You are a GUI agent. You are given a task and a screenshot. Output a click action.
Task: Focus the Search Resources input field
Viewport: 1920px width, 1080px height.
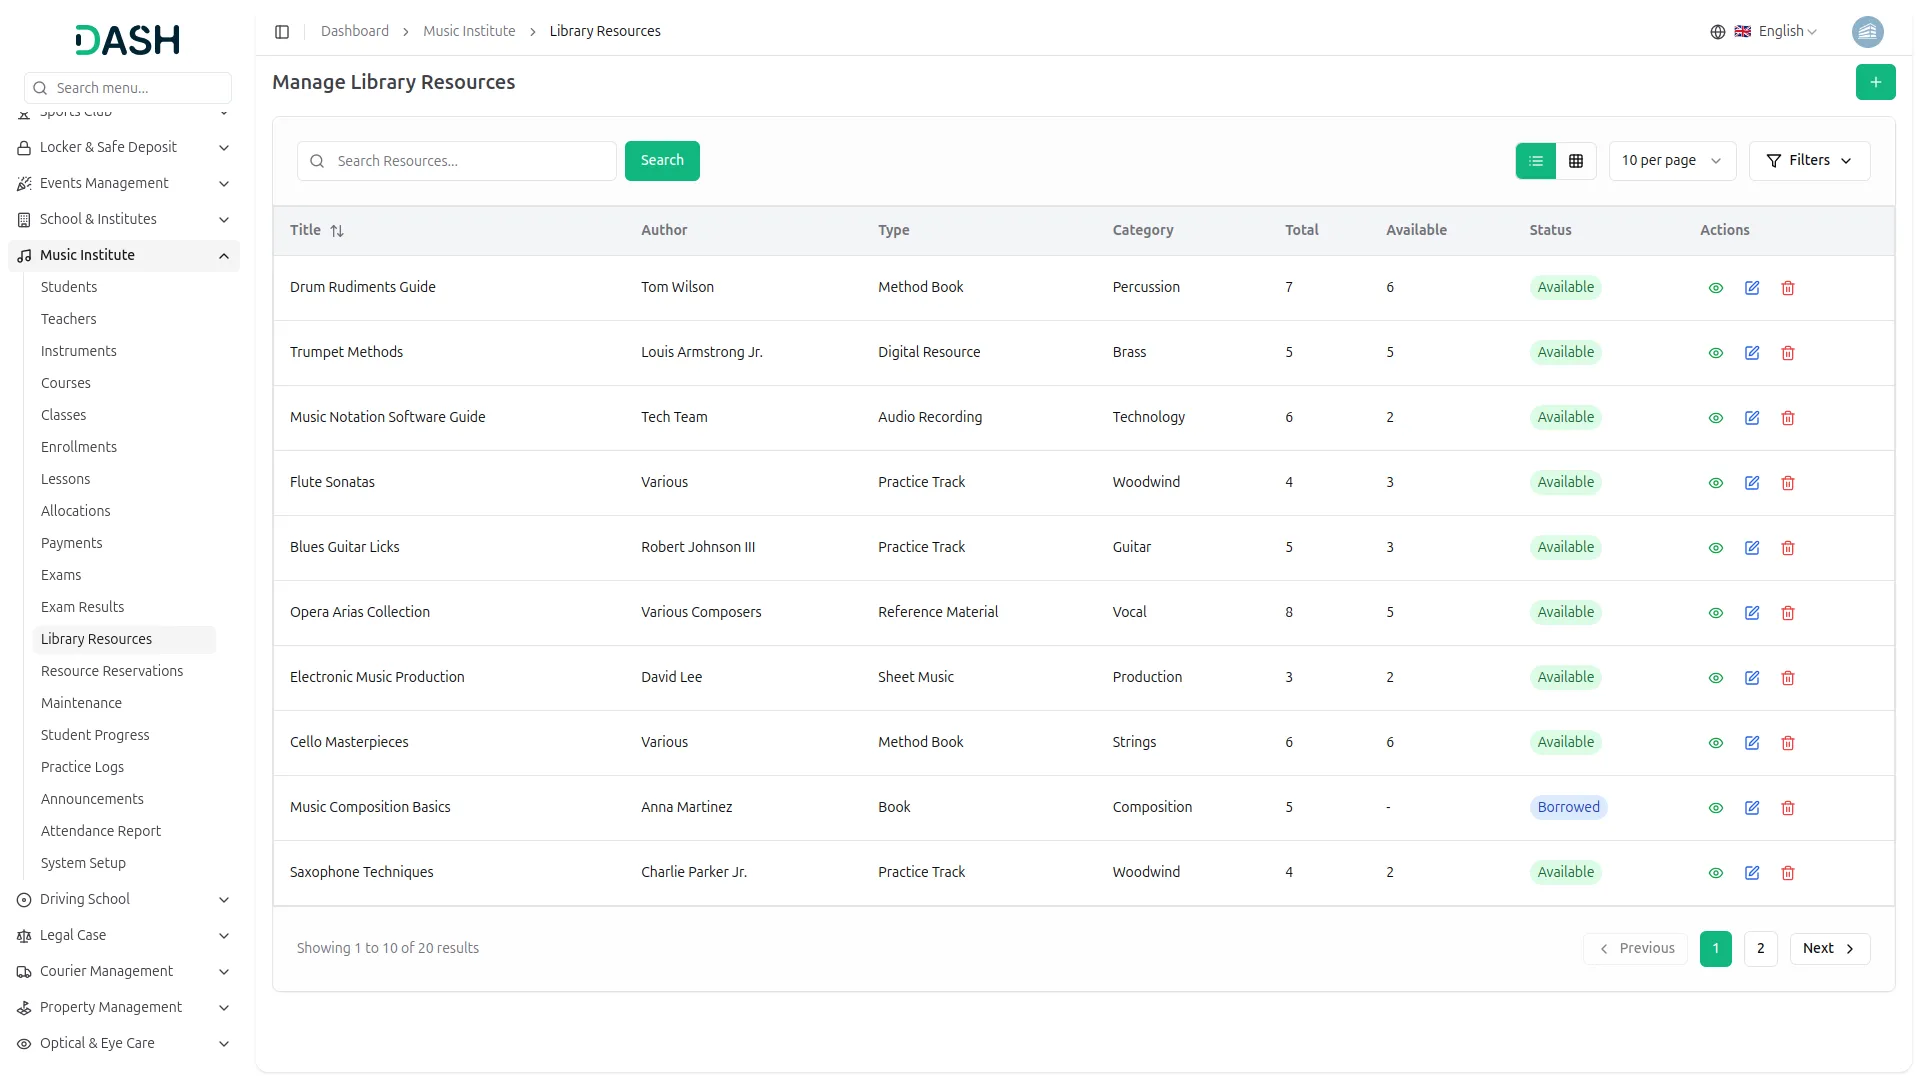point(470,161)
